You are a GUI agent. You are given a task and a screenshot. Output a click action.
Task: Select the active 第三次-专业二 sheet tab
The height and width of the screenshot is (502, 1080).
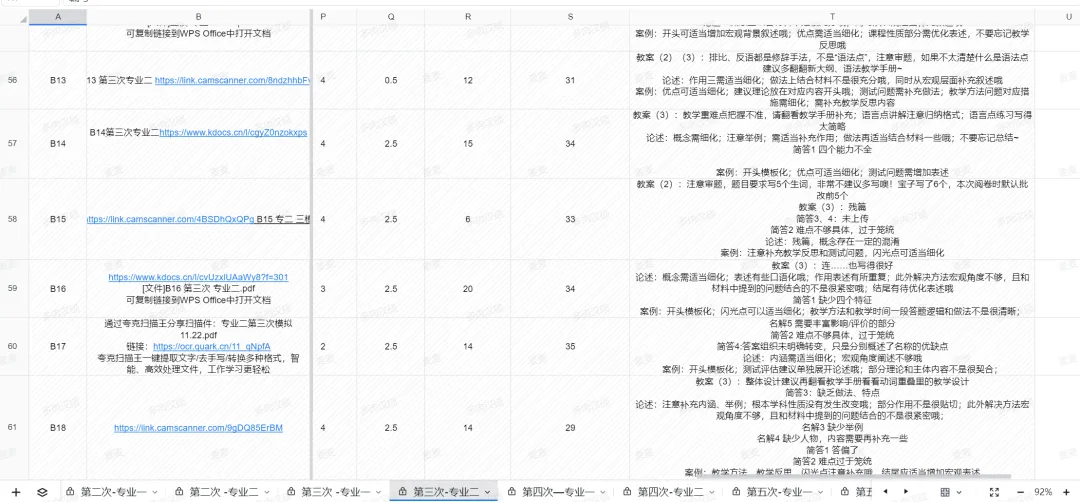(446, 492)
